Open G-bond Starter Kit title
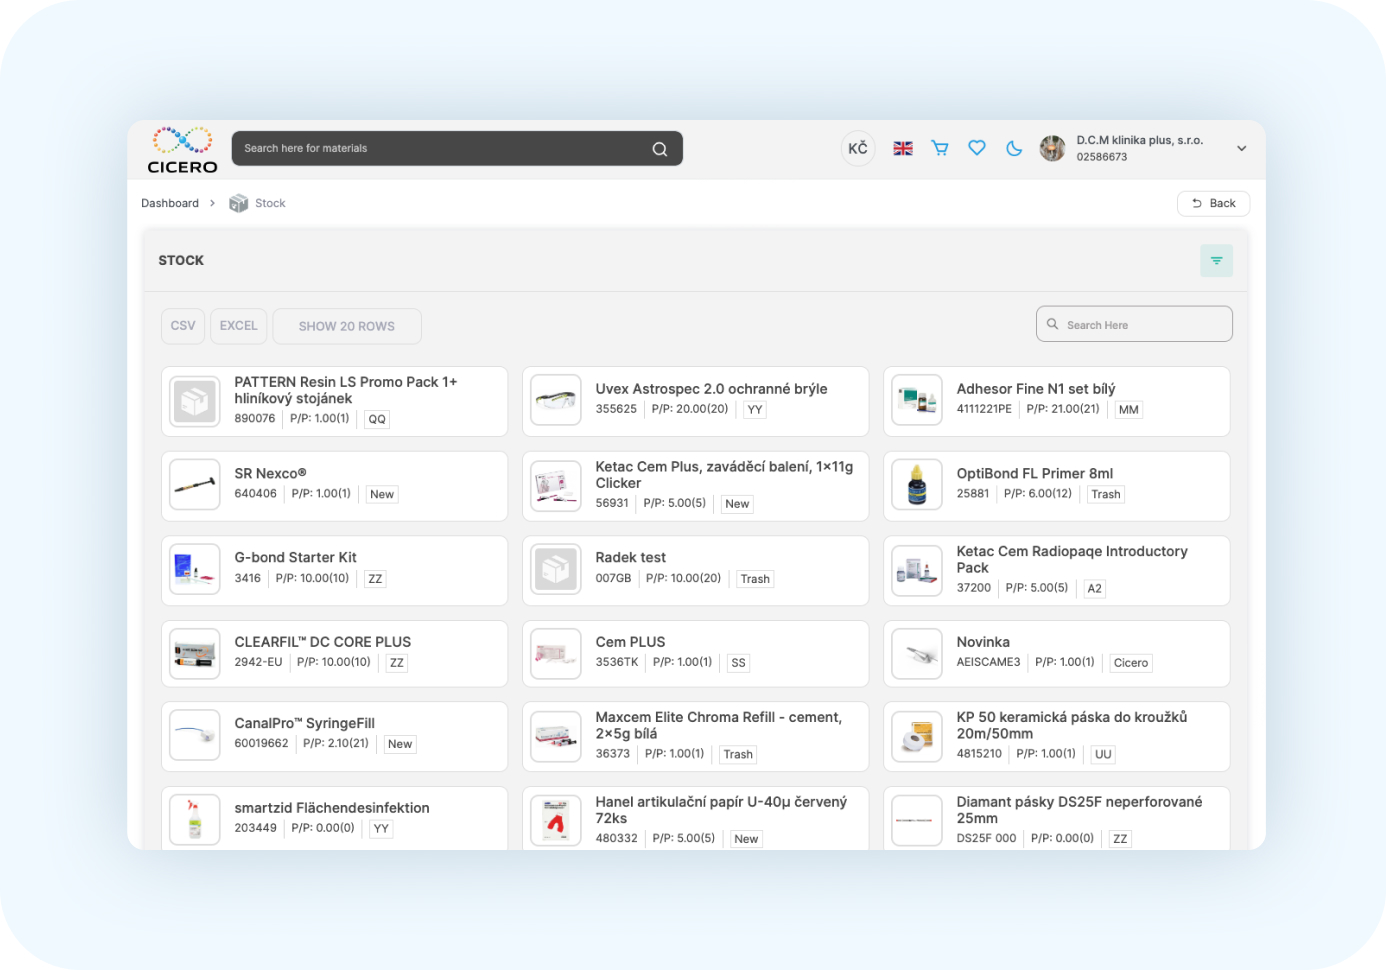The image size is (1386, 970). coord(296,558)
